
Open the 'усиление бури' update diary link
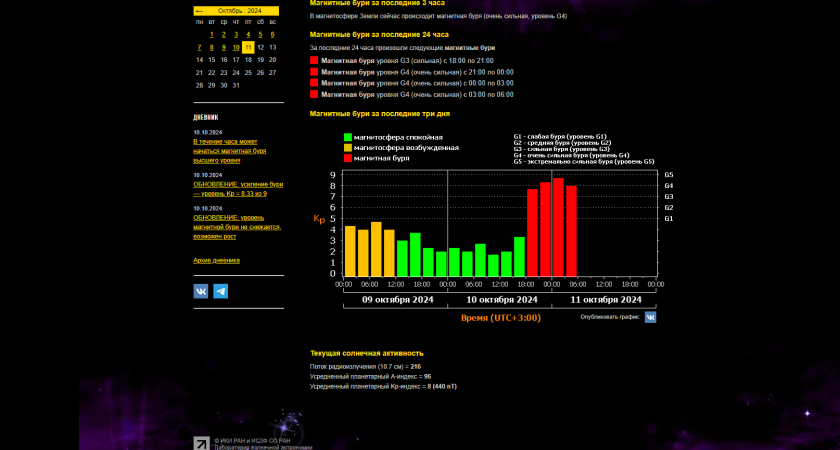[x=238, y=188]
